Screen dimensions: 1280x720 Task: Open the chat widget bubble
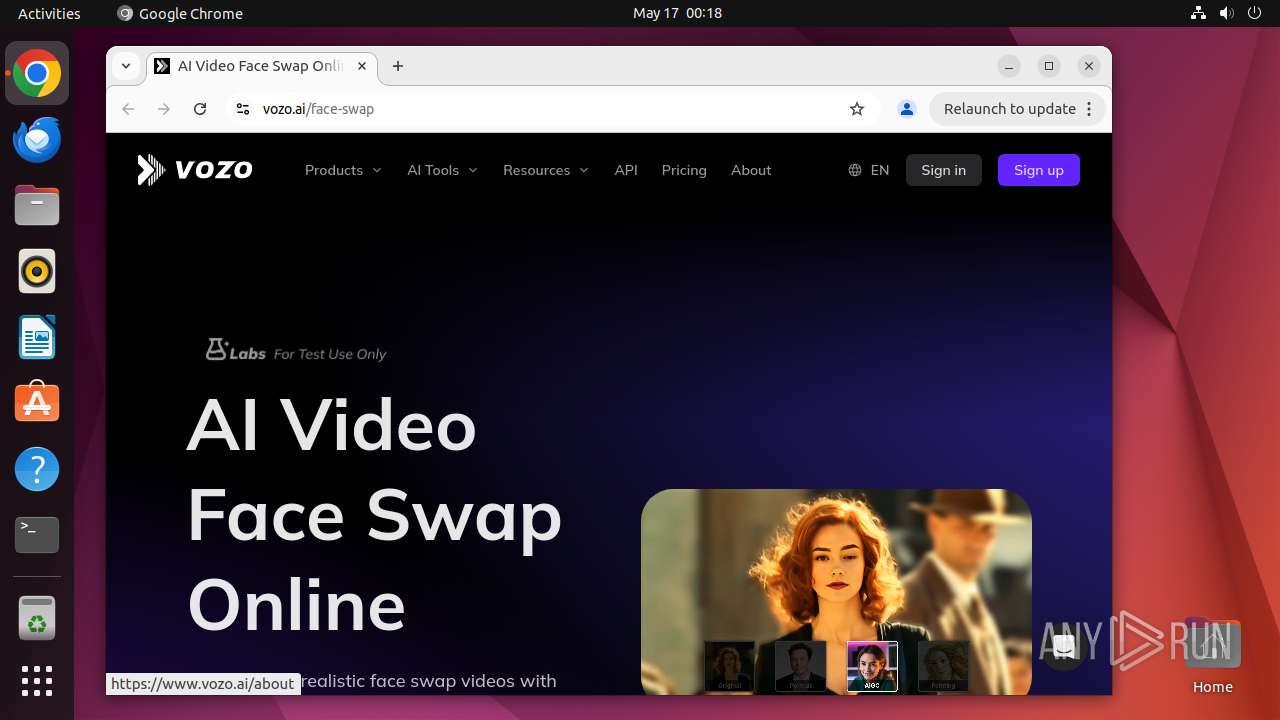1064,647
